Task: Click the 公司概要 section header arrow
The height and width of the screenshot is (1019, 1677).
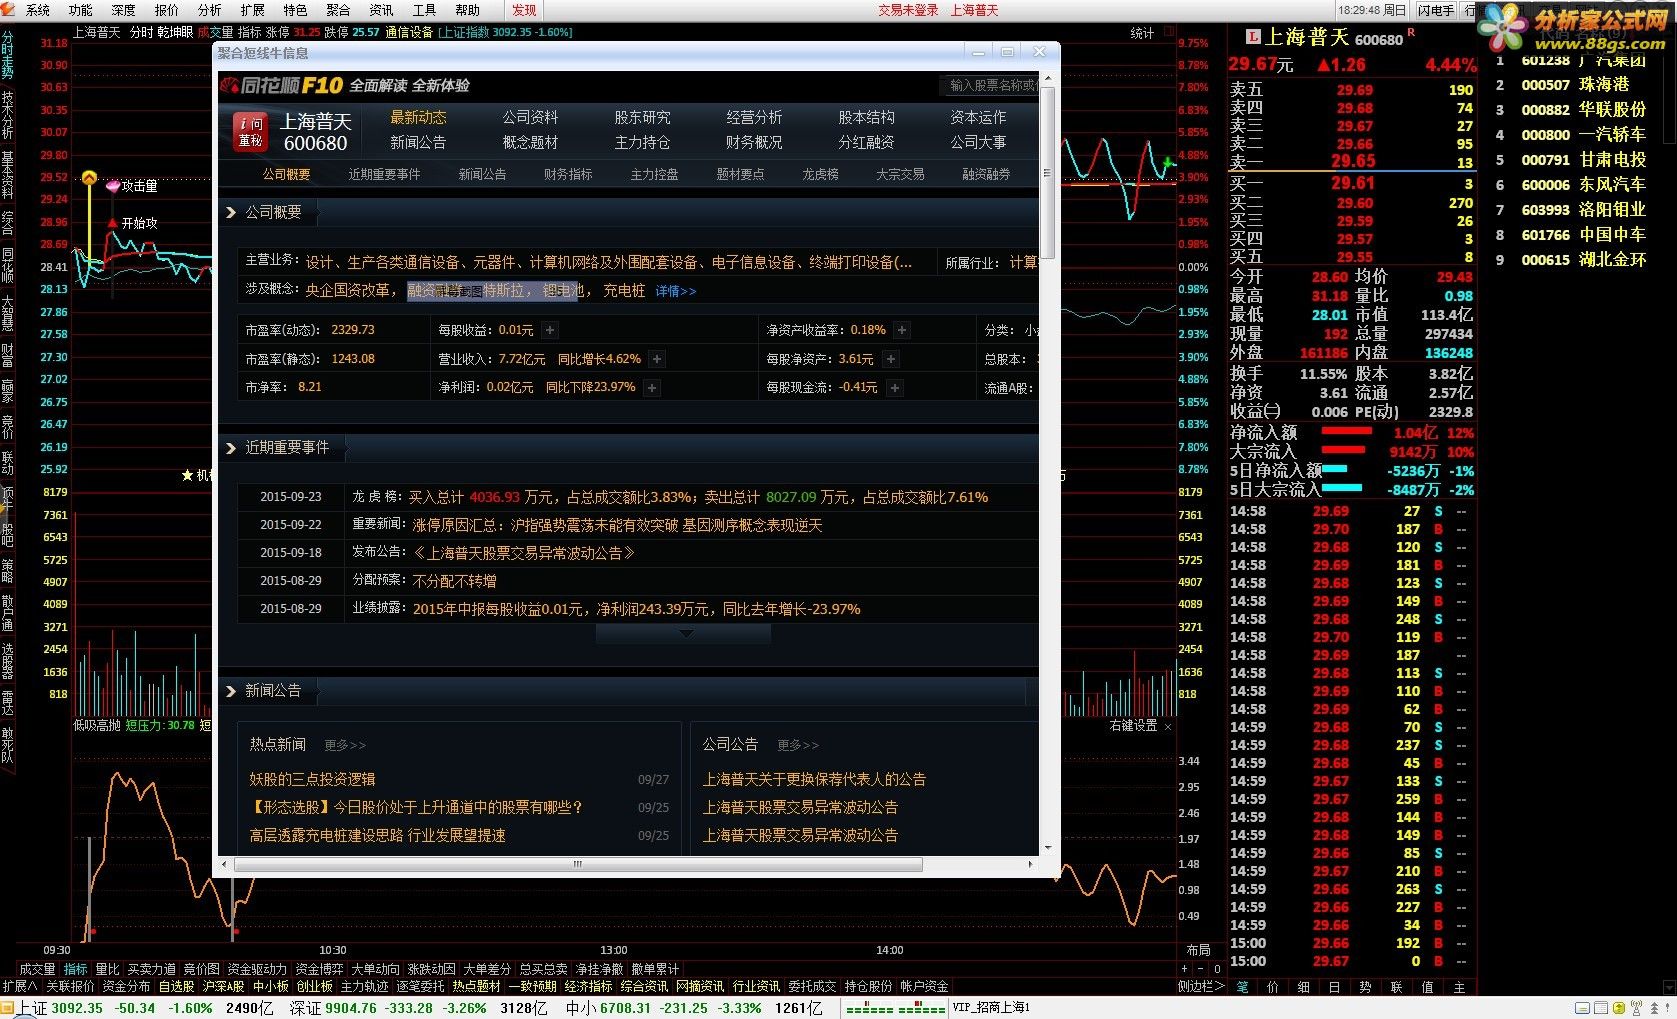Action: pos(231,212)
